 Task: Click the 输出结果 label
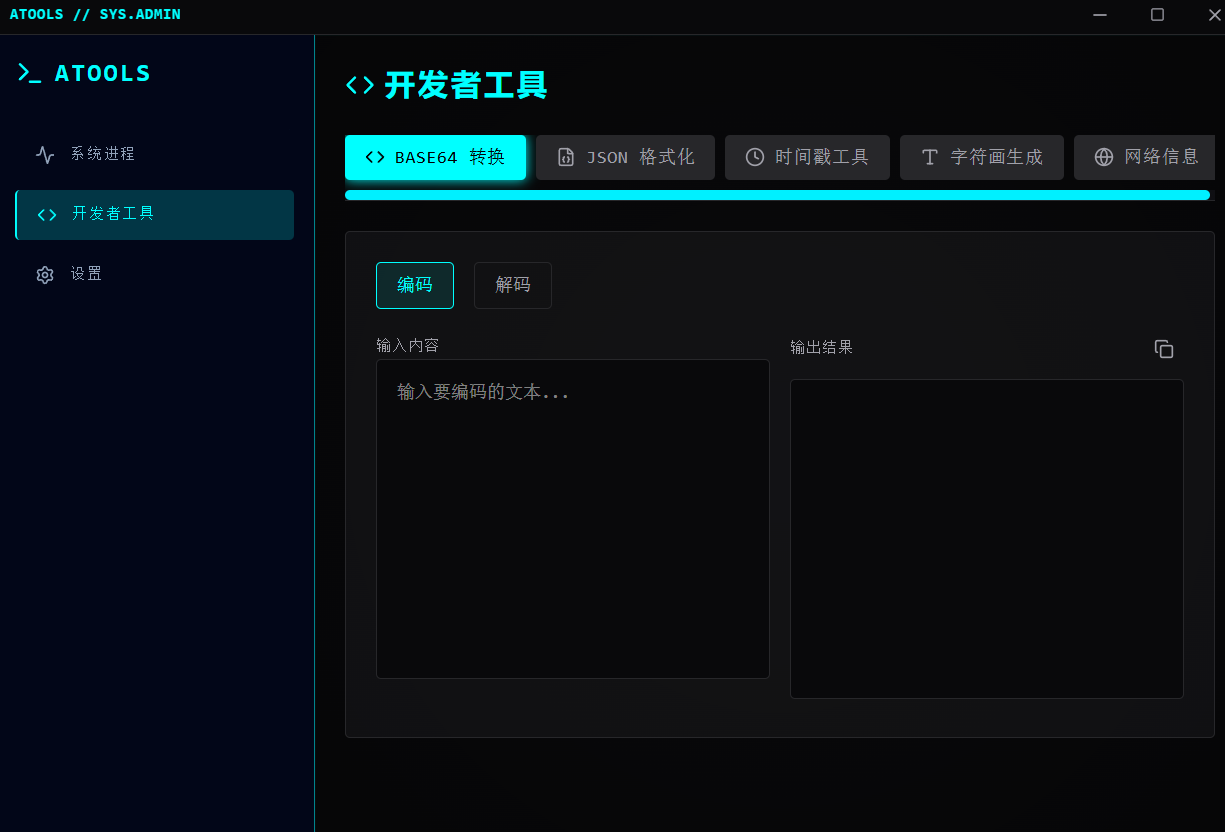[x=821, y=347]
